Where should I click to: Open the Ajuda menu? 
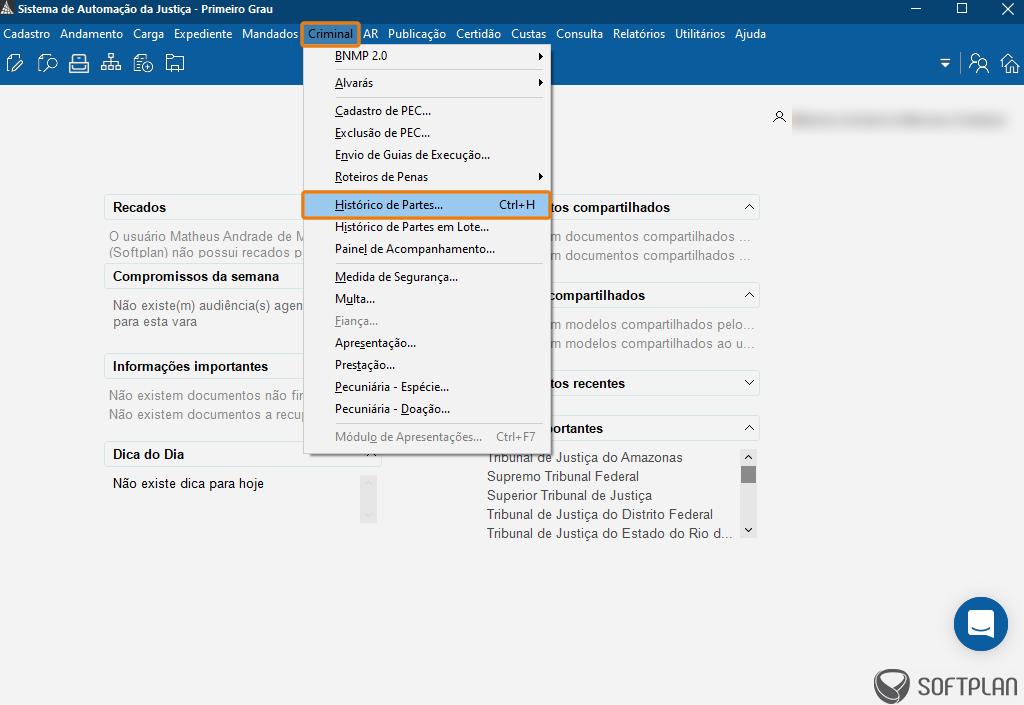750,34
